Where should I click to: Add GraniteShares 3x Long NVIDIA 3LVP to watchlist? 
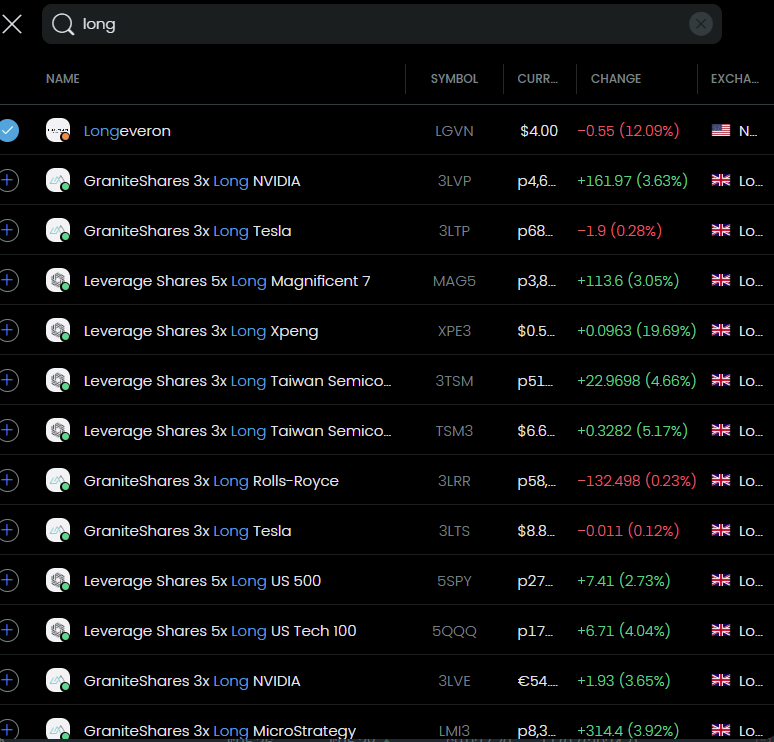click(x=8, y=180)
